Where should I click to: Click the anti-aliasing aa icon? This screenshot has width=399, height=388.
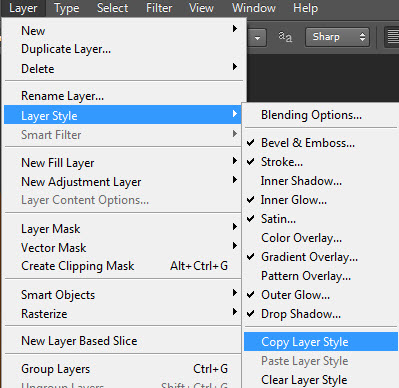pos(285,37)
